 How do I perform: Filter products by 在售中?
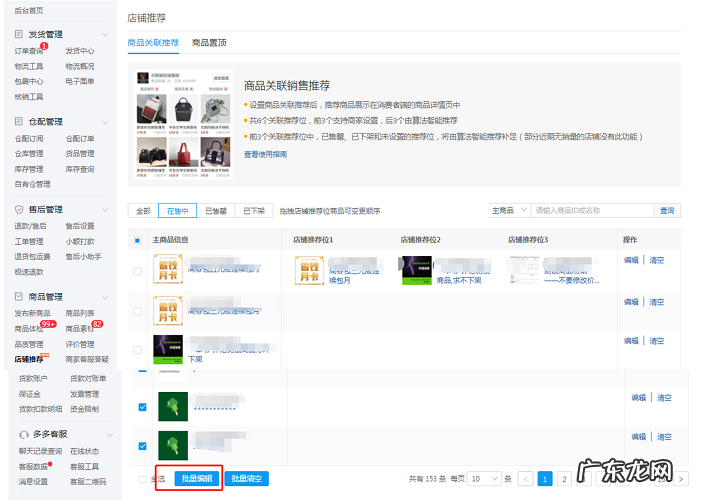(x=177, y=211)
